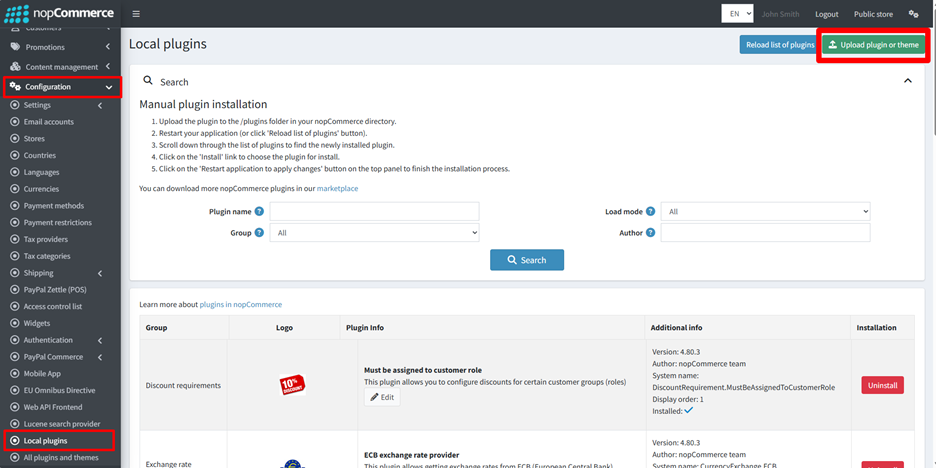Click the Content management cubes icon
This screenshot has width=936, height=468.
pyautogui.click(x=15, y=67)
